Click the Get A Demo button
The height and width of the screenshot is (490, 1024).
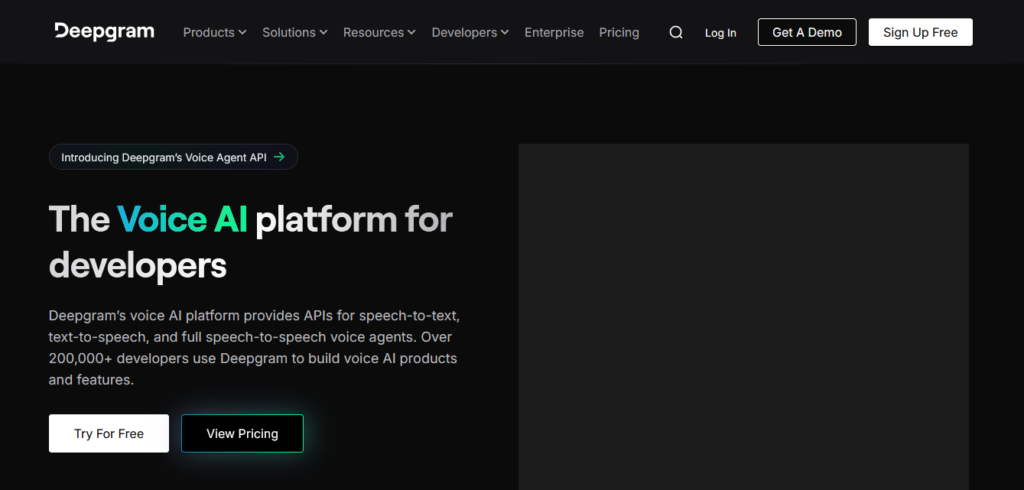[x=807, y=32]
